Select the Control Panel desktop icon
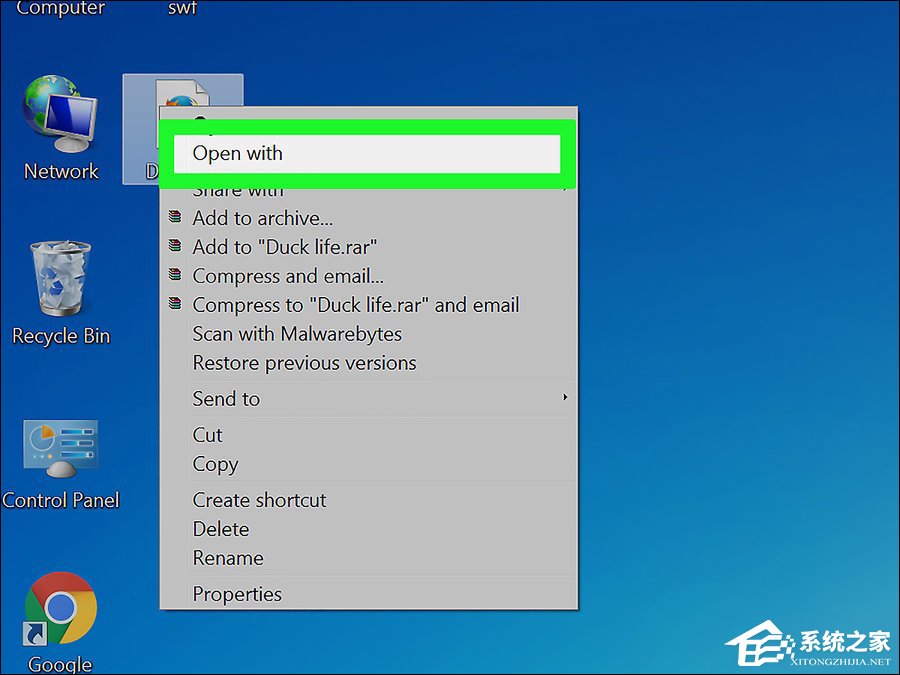900x675 pixels. (x=60, y=448)
